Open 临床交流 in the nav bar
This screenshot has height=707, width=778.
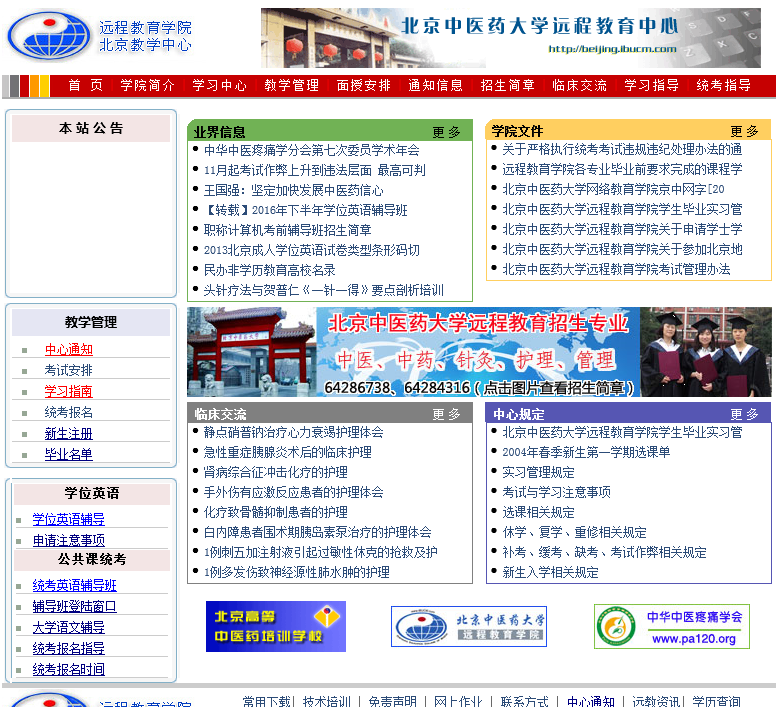[579, 85]
